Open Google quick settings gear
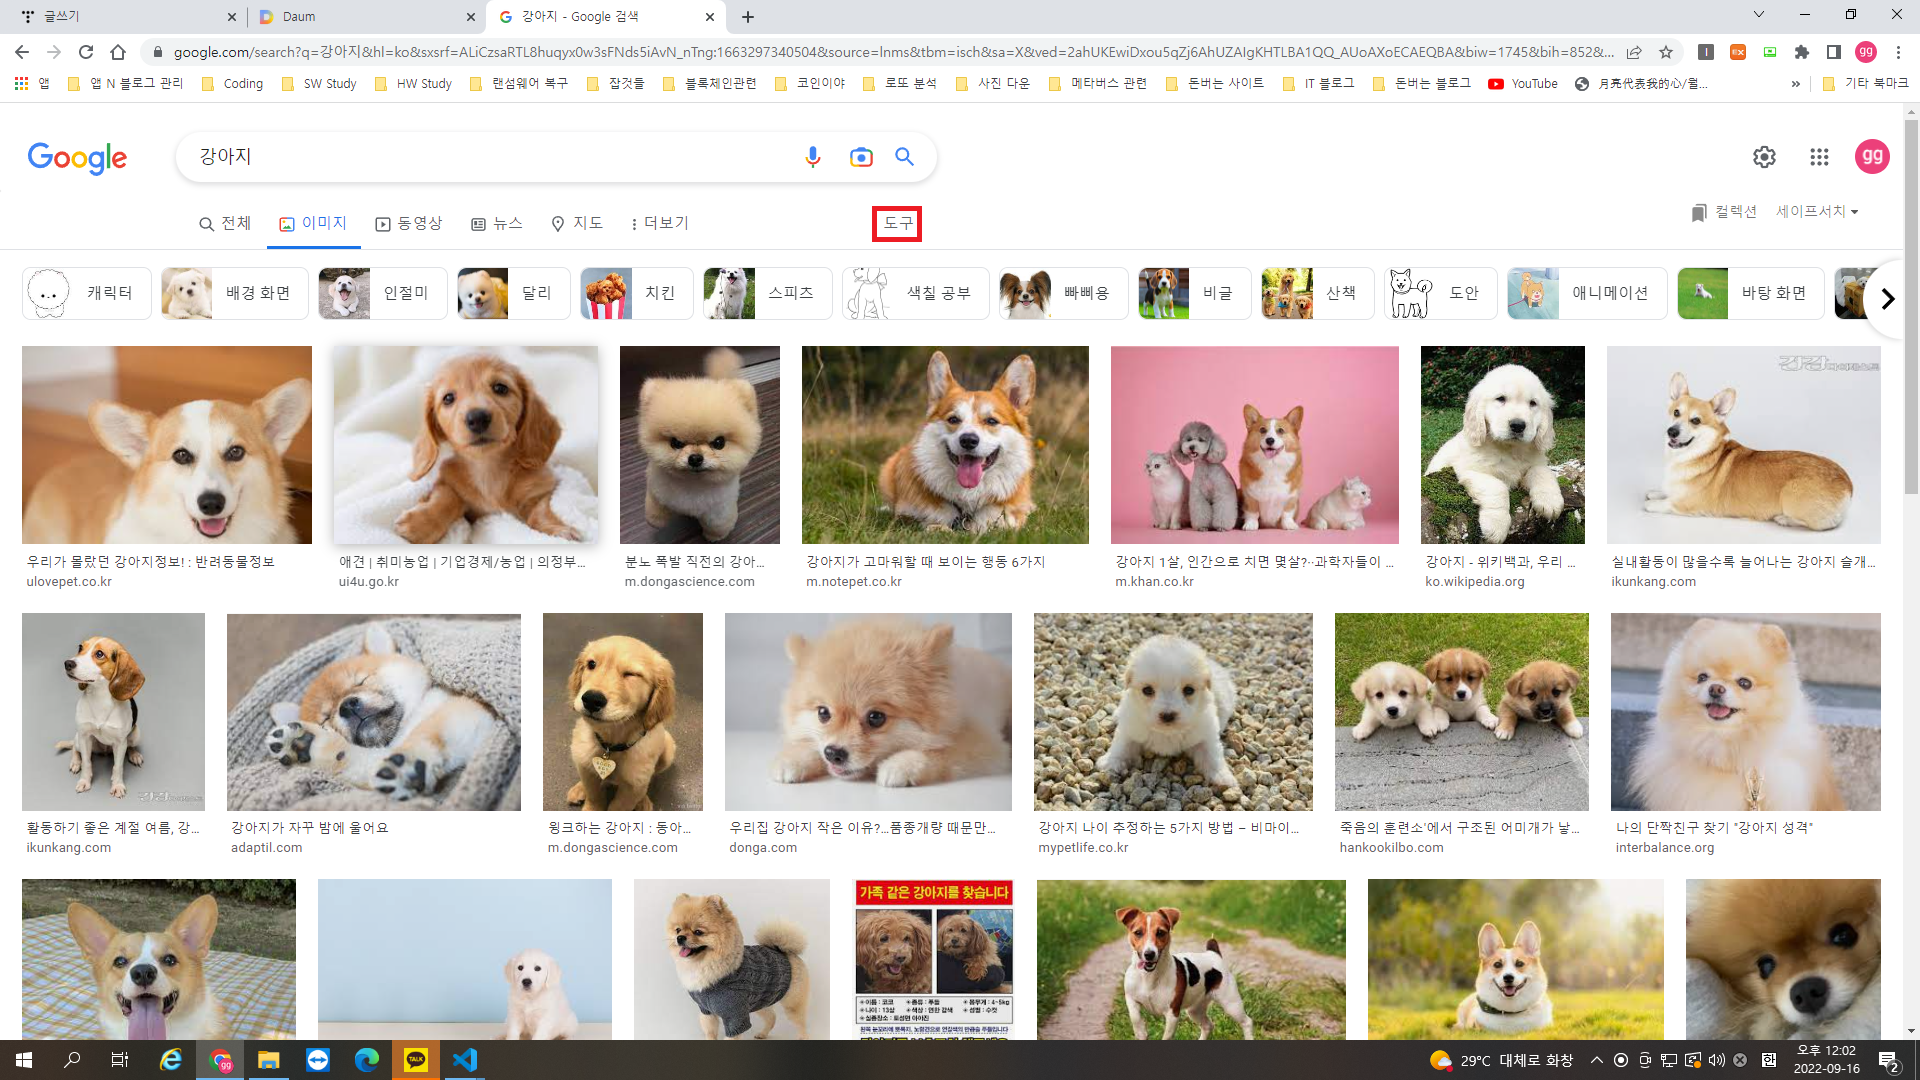Image resolution: width=1920 pixels, height=1080 pixels. (1764, 157)
